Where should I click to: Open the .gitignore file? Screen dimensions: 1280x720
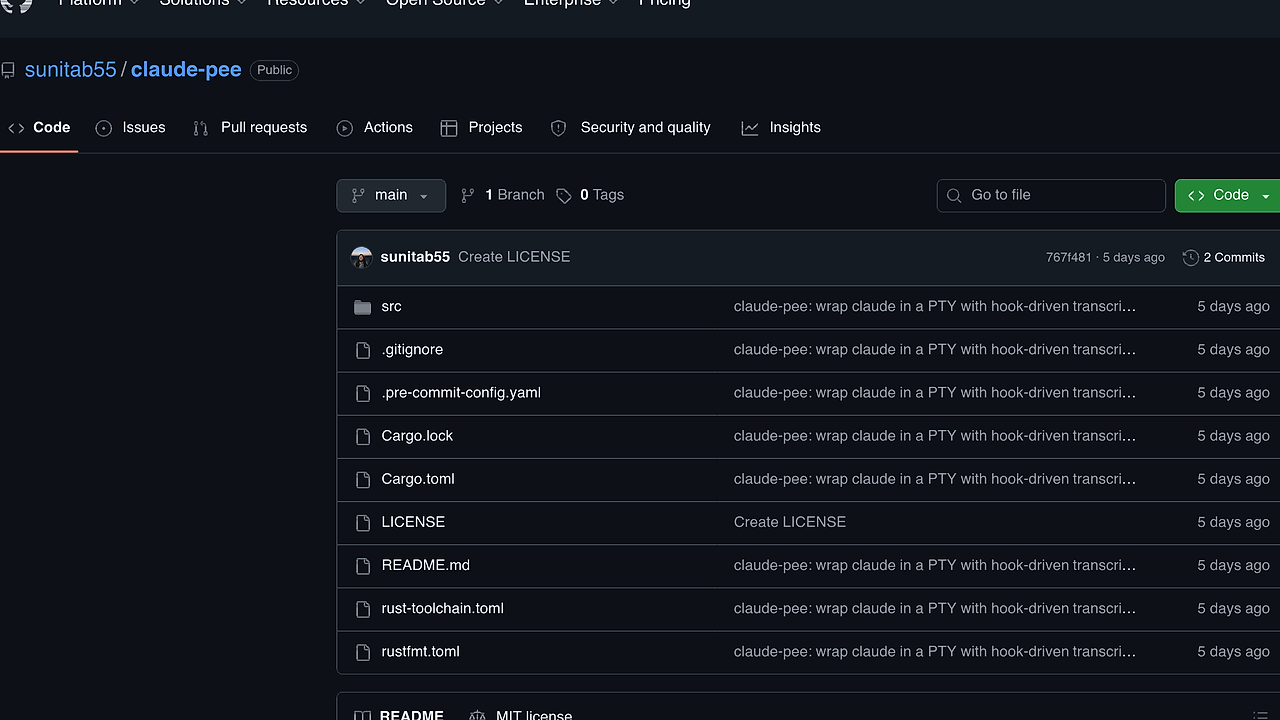pos(412,350)
